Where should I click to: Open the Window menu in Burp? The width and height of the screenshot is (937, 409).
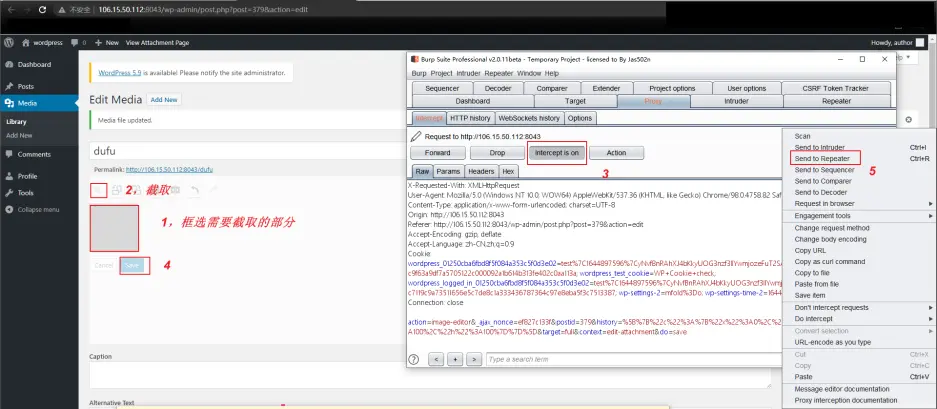pyautogui.click(x=529, y=74)
